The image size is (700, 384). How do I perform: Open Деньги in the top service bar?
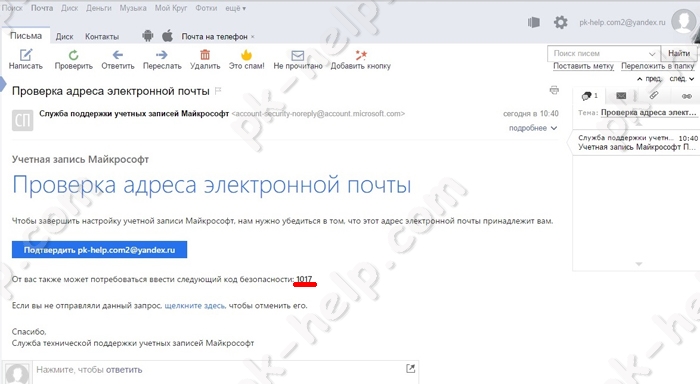pyautogui.click(x=99, y=8)
